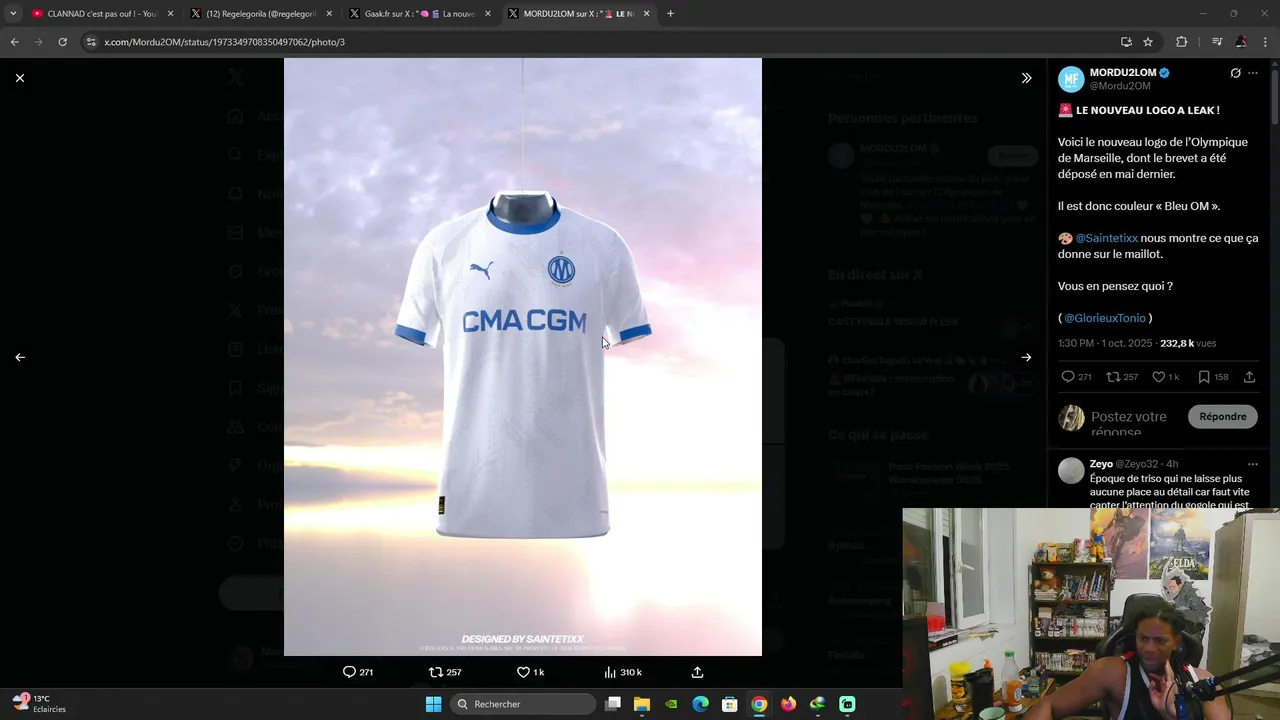
Task: Go to the previous photo with left arrow
Action: [x=20, y=357]
